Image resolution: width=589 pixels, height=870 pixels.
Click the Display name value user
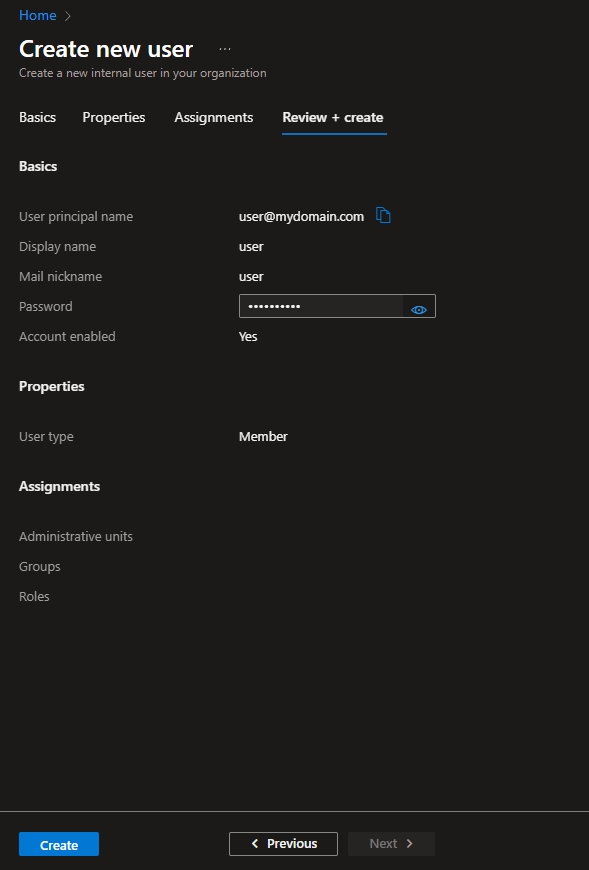[251, 246]
